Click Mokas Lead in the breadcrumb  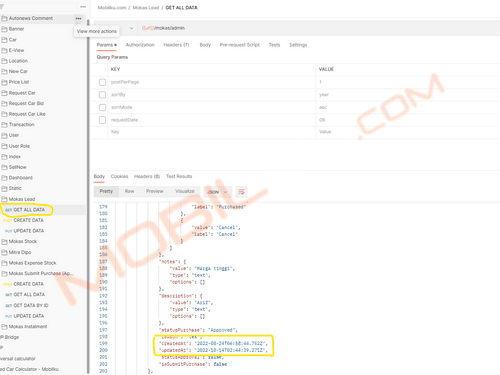click(x=146, y=8)
